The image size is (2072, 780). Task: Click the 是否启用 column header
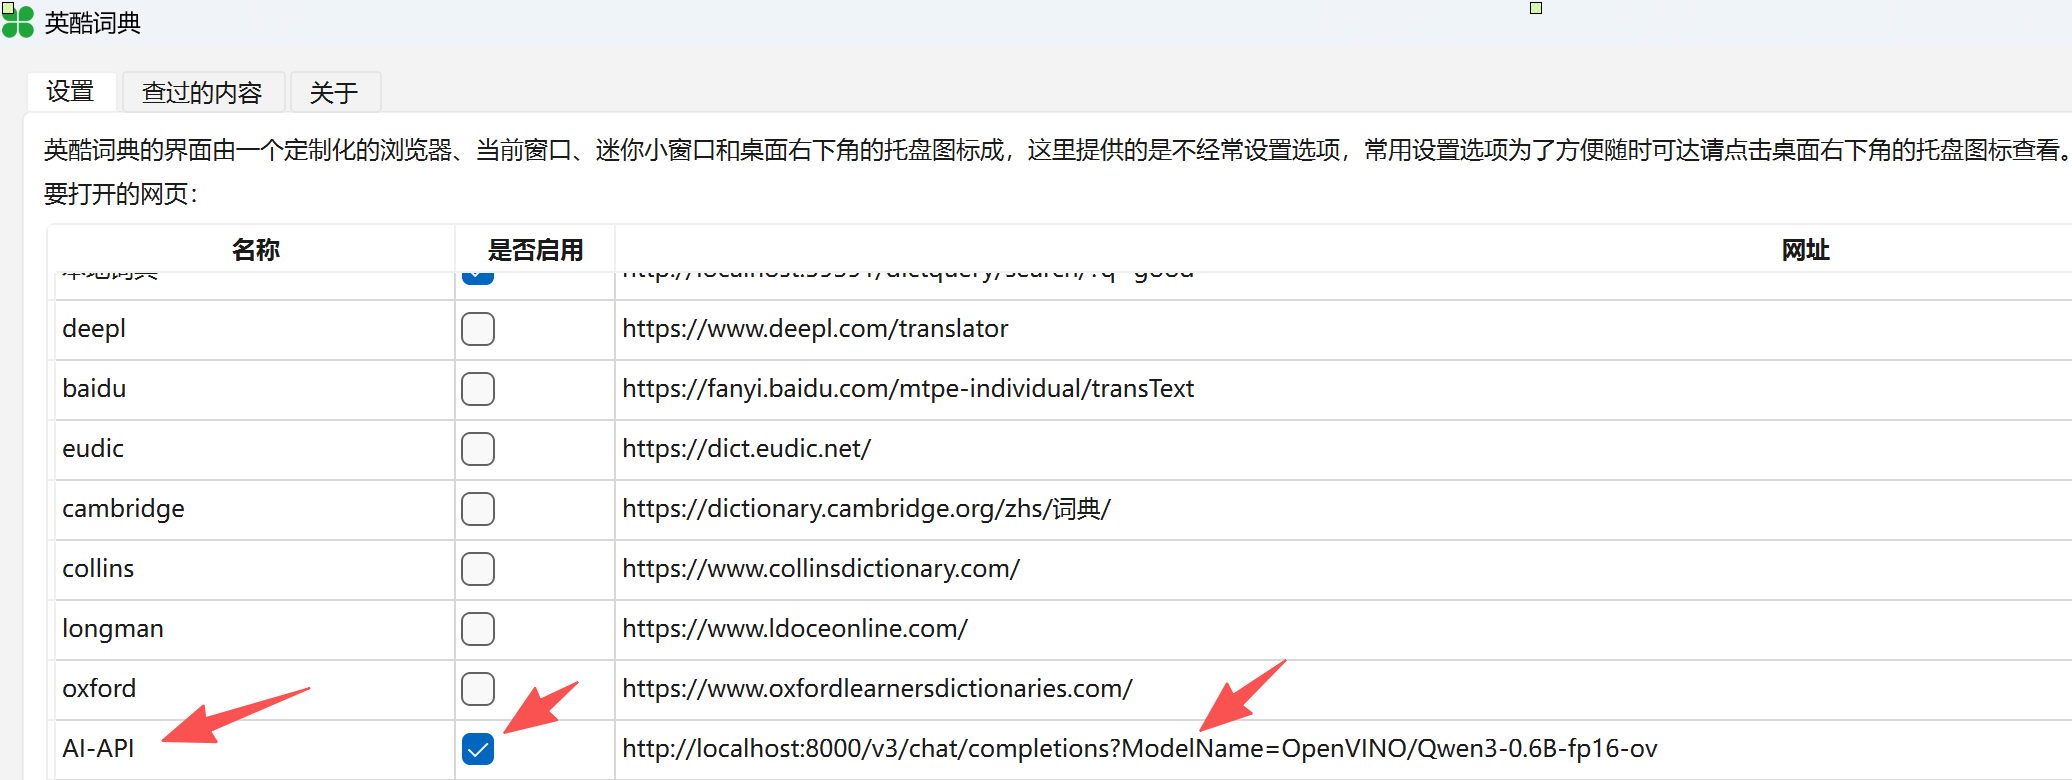click(x=535, y=249)
